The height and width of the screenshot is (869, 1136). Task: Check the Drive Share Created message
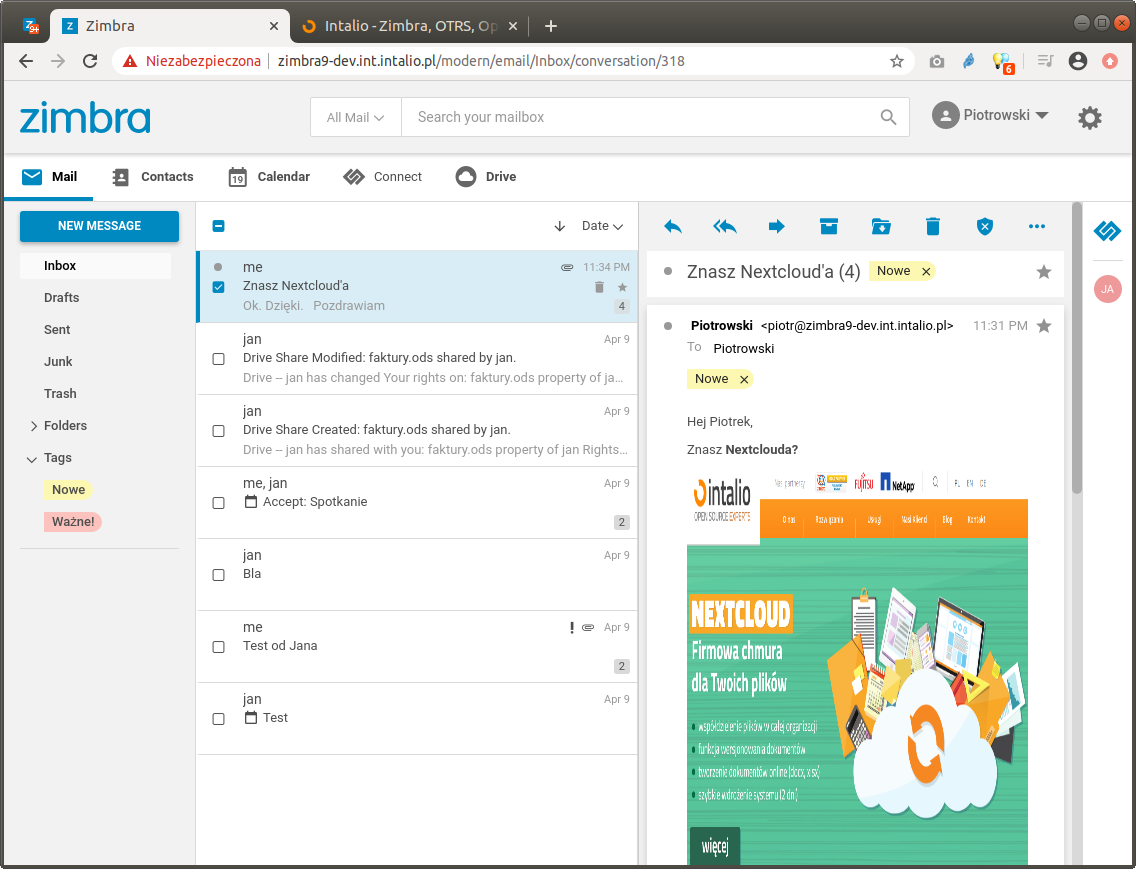tap(218, 431)
